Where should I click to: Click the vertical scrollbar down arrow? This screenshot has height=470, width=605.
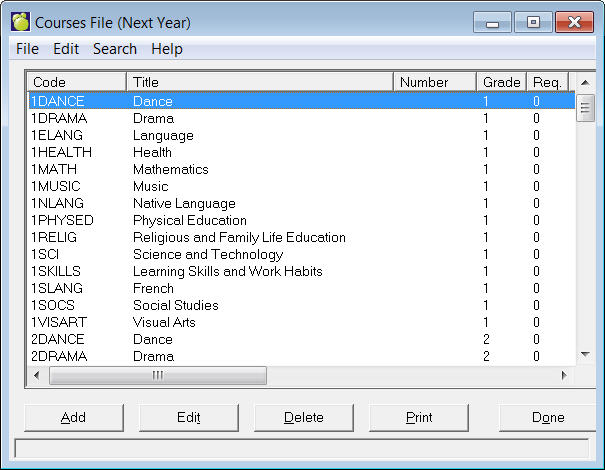[x=586, y=354]
